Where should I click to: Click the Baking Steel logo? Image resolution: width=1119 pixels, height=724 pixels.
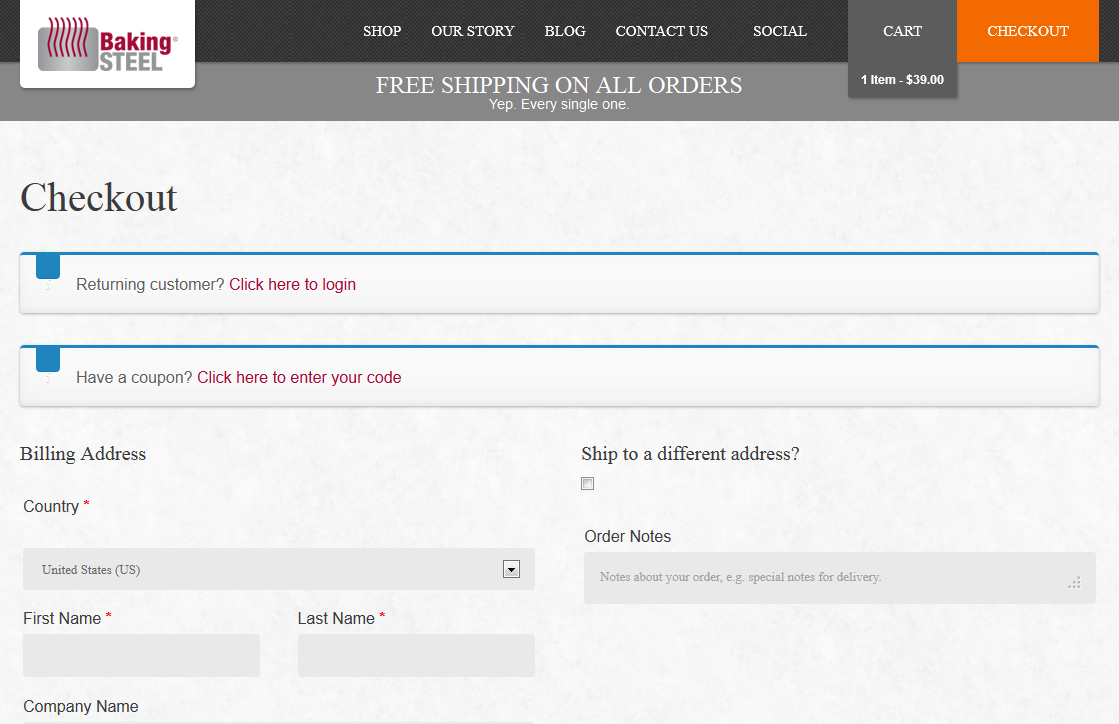point(107,44)
